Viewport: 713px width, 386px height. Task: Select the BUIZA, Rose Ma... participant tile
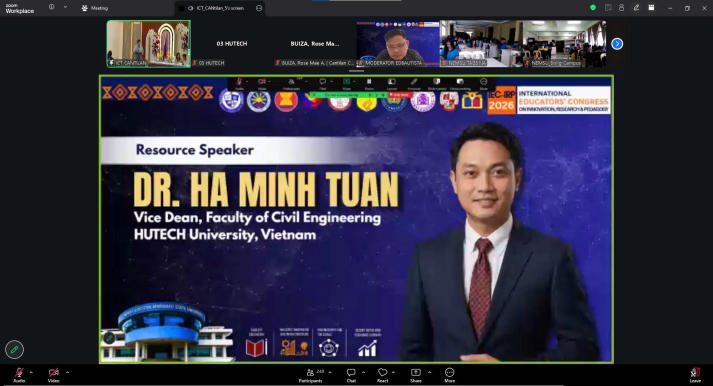point(315,44)
